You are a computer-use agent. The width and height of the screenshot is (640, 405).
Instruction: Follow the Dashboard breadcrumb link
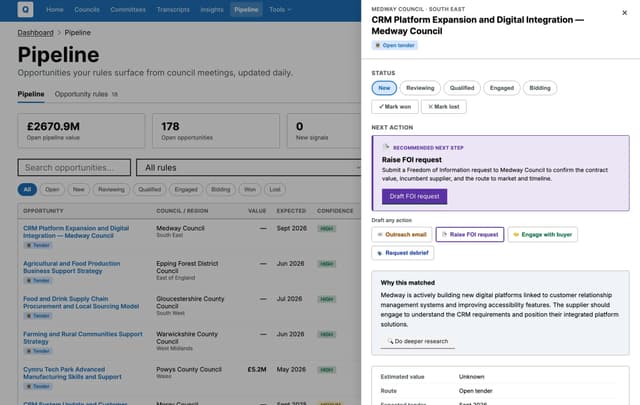36,33
